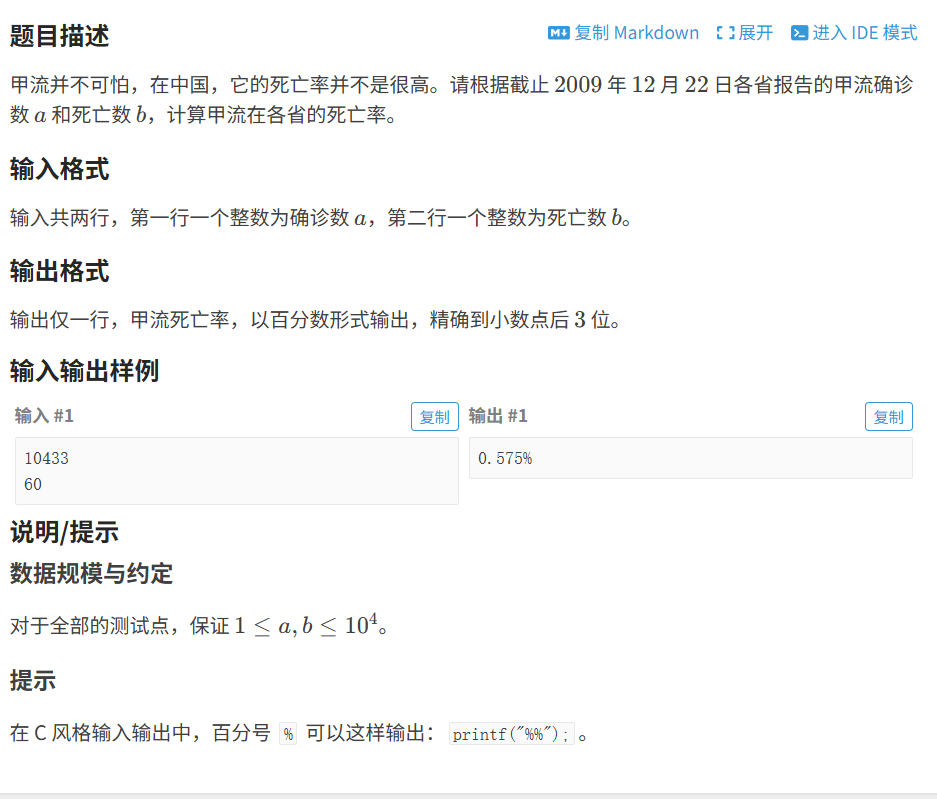Click the 10433 line in sample input

pos(47,458)
